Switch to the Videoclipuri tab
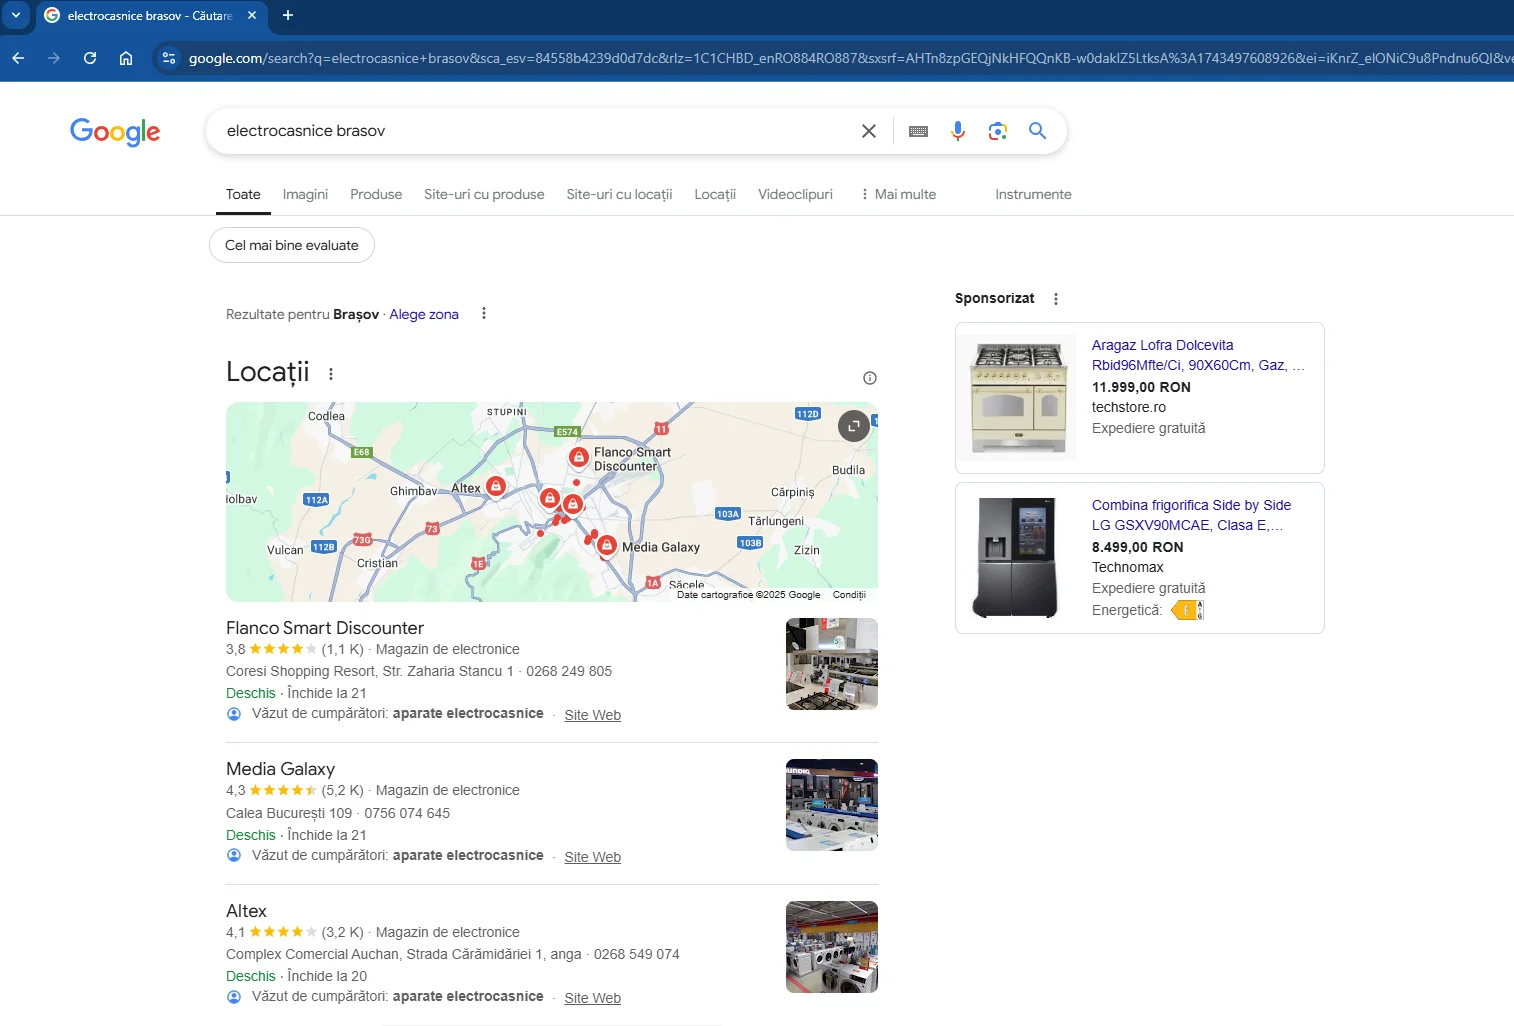The width and height of the screenshot is (1514, 1026). pyautogui.click(x=795, y=194)
